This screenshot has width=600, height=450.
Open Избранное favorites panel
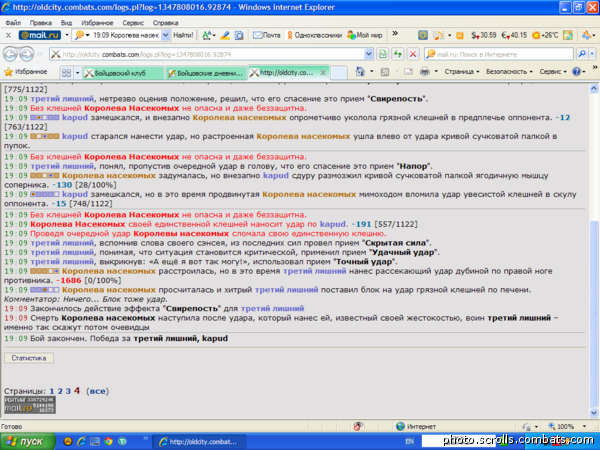pos(26,72)
